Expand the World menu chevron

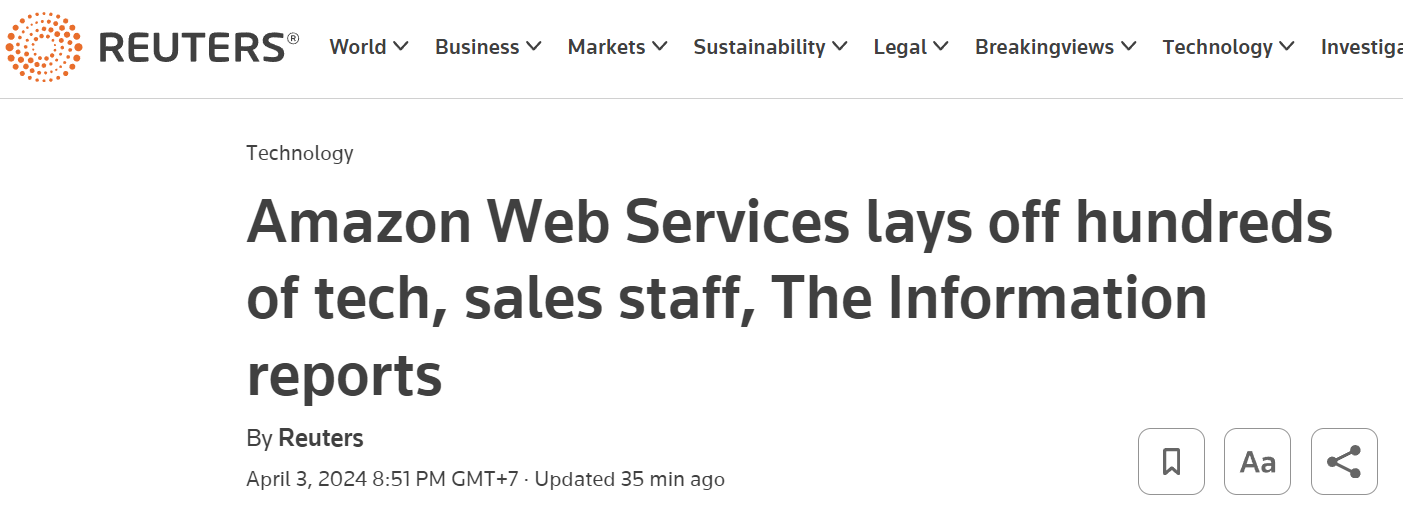401,47
